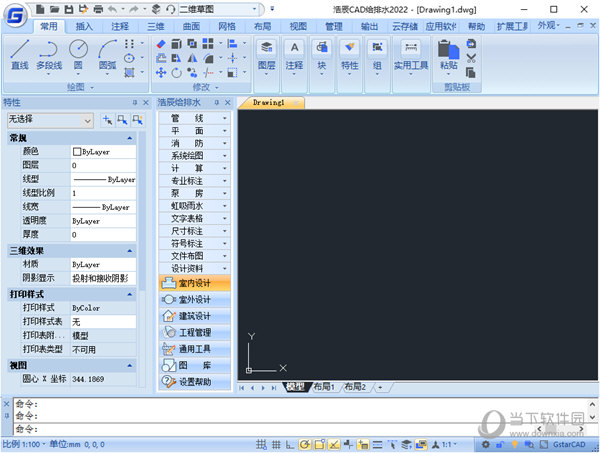The height and width of the screenshot is (453, 600).
Task: Open the 图层 layers tool
Action: tap(266, 57)
